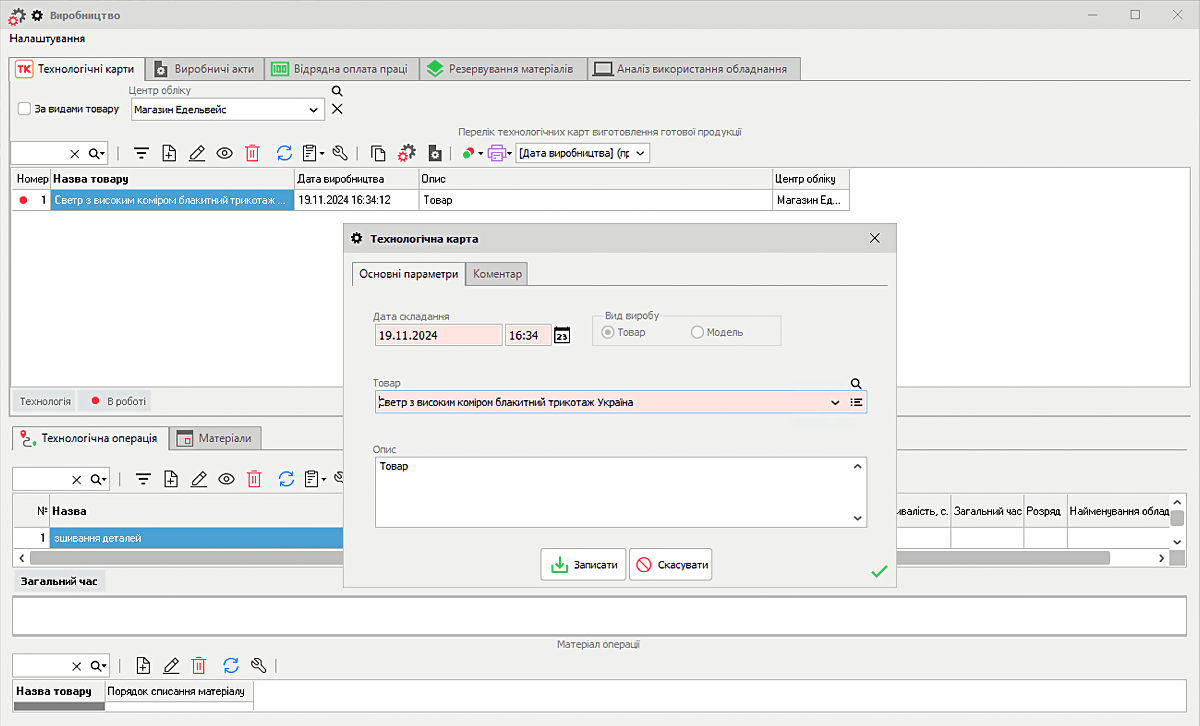Click the search magnifier above the Товар field
Image resolution: width=1200 pixels, height=726 pixels.
(856, 383)
